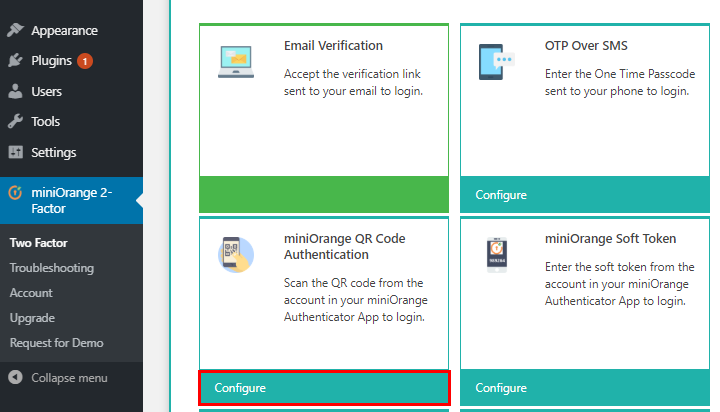Open the miniOrange 2-Factor menu
This screenshot has width=720, height=412.
coord(71,200)
